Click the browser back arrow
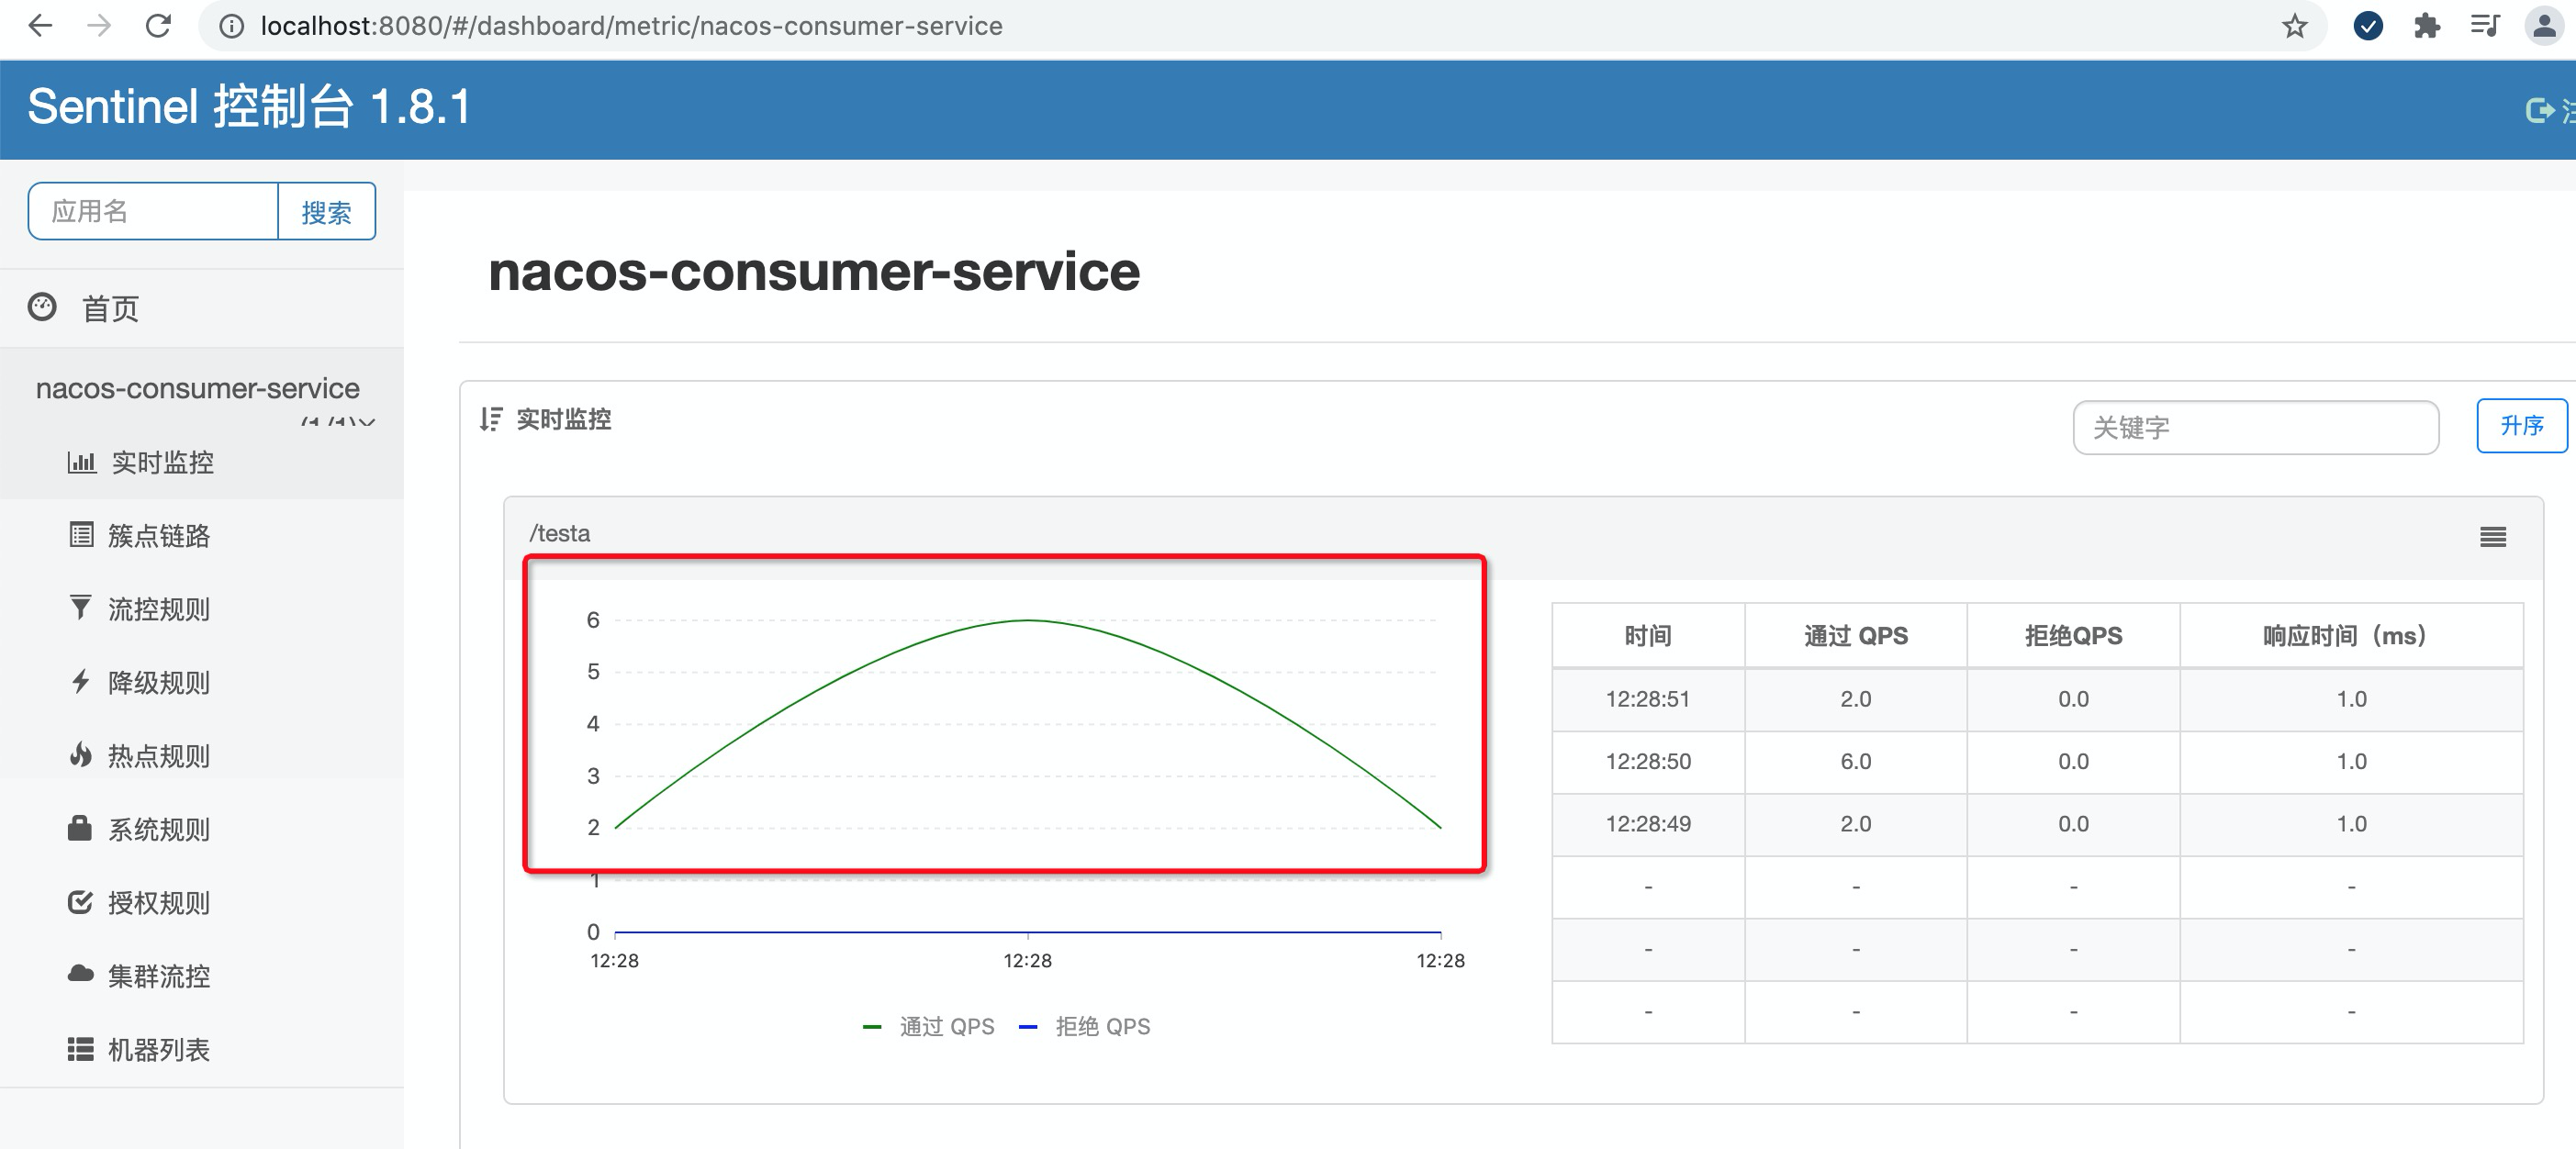 click(40, 26)
